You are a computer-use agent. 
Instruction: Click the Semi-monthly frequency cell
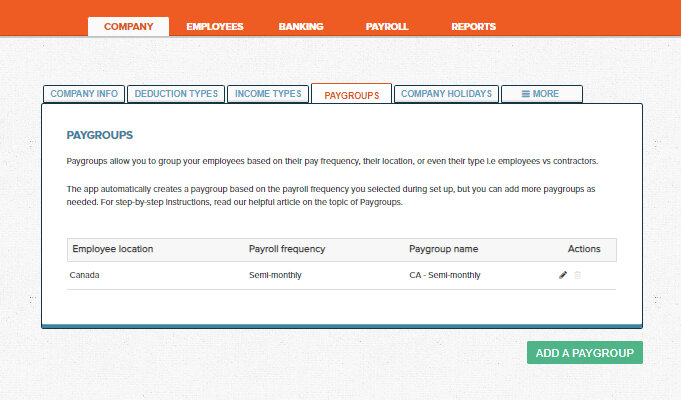coord(277,275)
